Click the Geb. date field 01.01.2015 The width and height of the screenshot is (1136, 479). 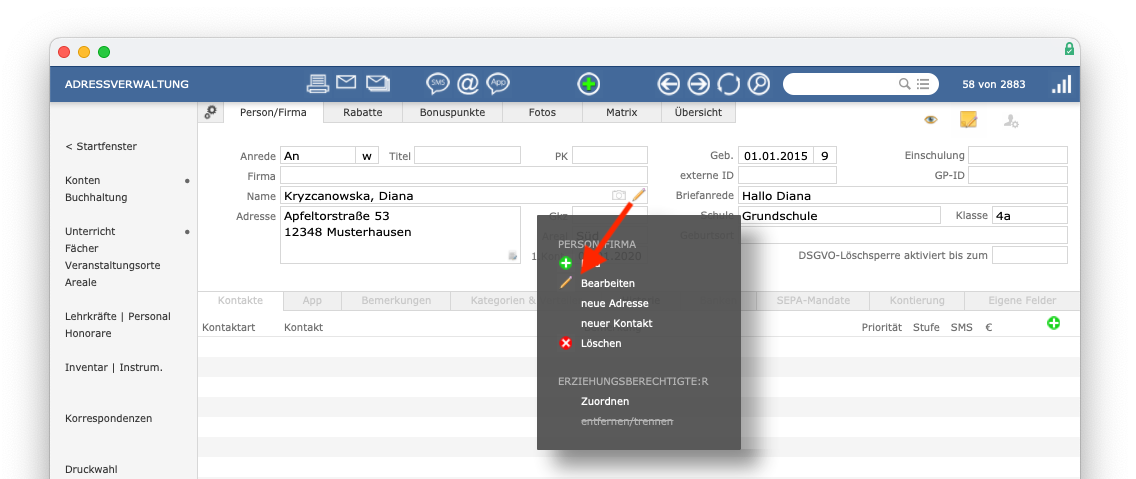tap(775, 156)
